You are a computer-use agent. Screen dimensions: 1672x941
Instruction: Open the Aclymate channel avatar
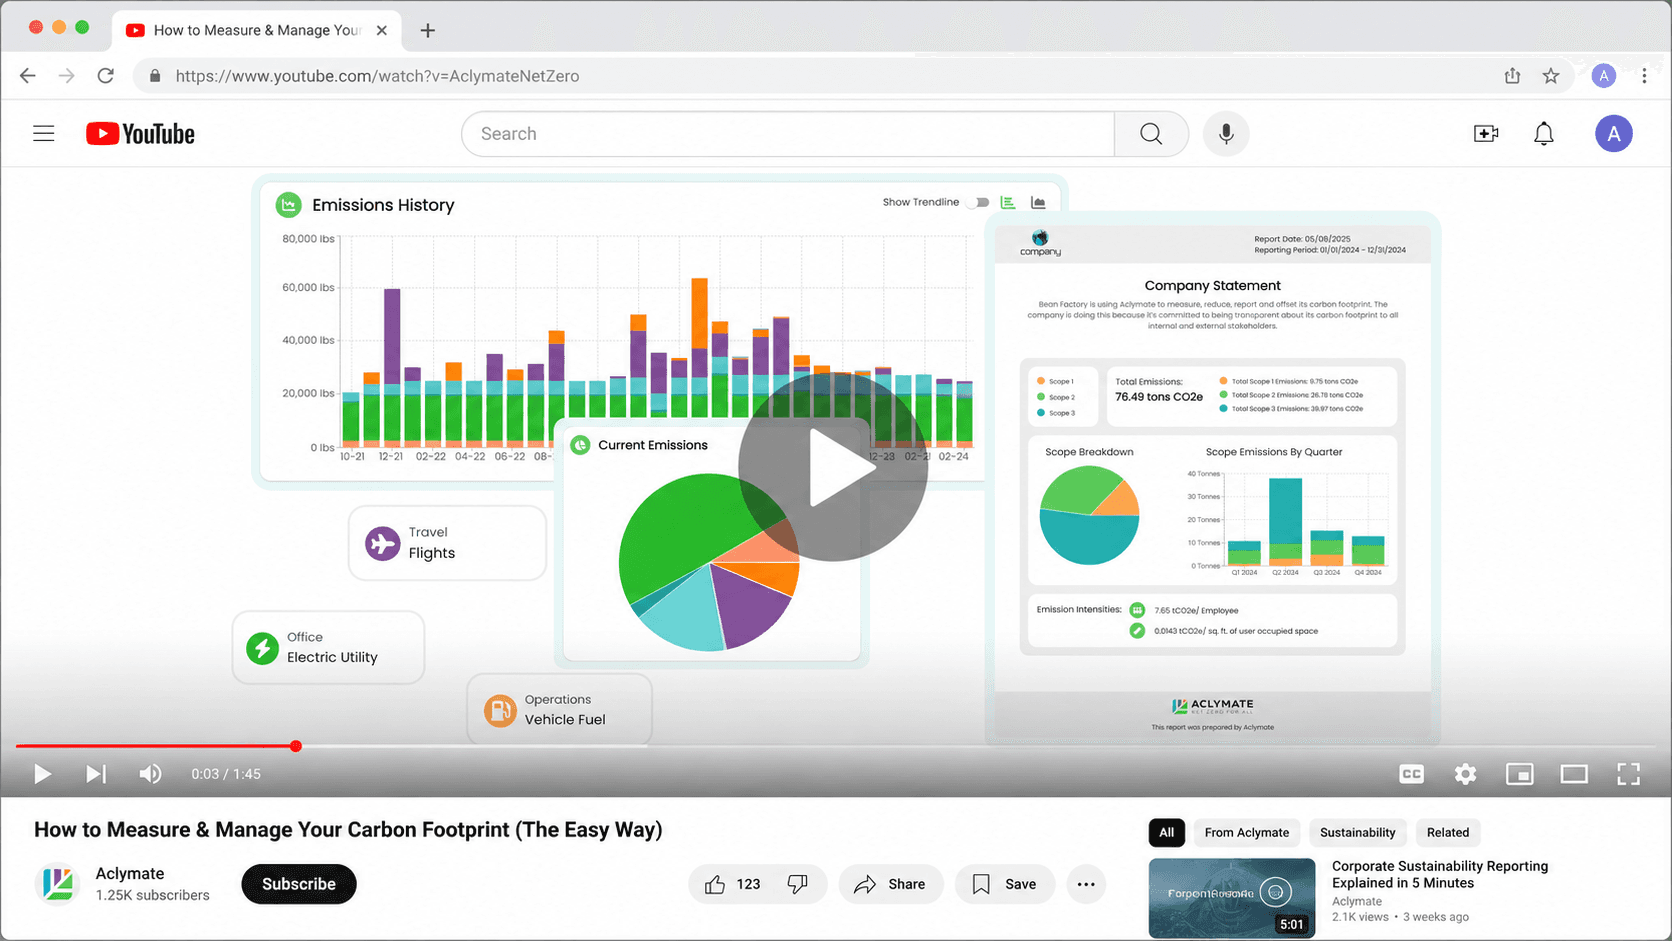(x=58, y=884)
